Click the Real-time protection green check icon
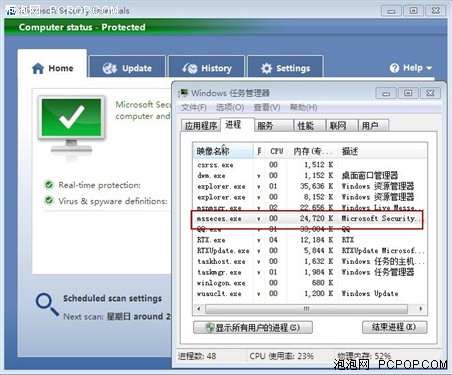452x375 pixels. coord(49,185)
